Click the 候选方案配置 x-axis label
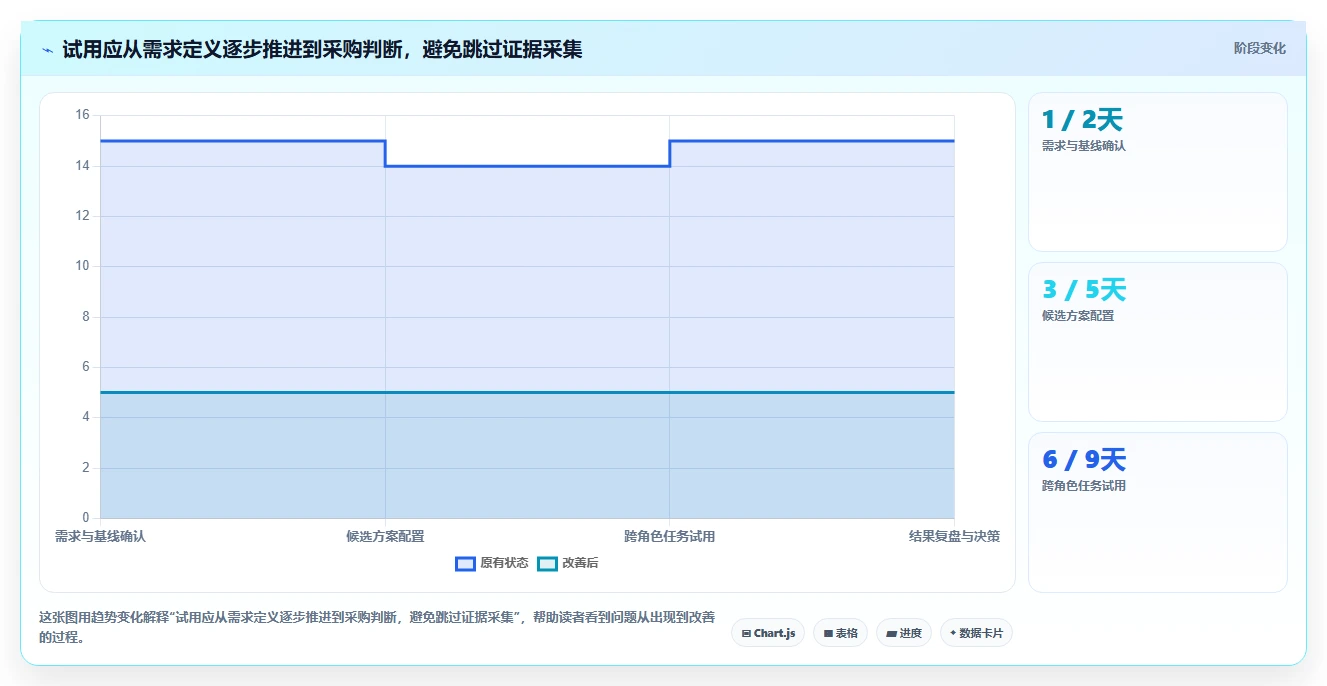Viewport: 1327px width, 686px height. [385, 536]
